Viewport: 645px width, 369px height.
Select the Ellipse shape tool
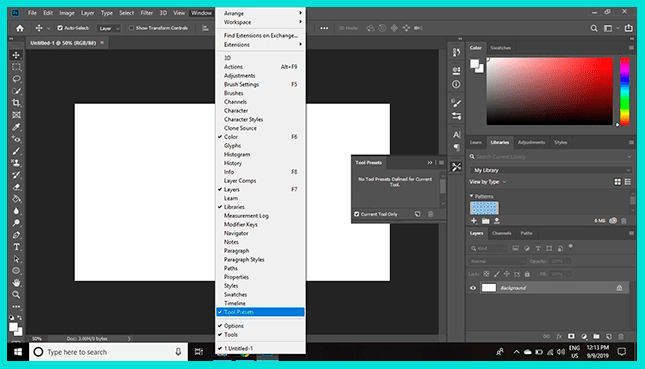tap(16, 271)
